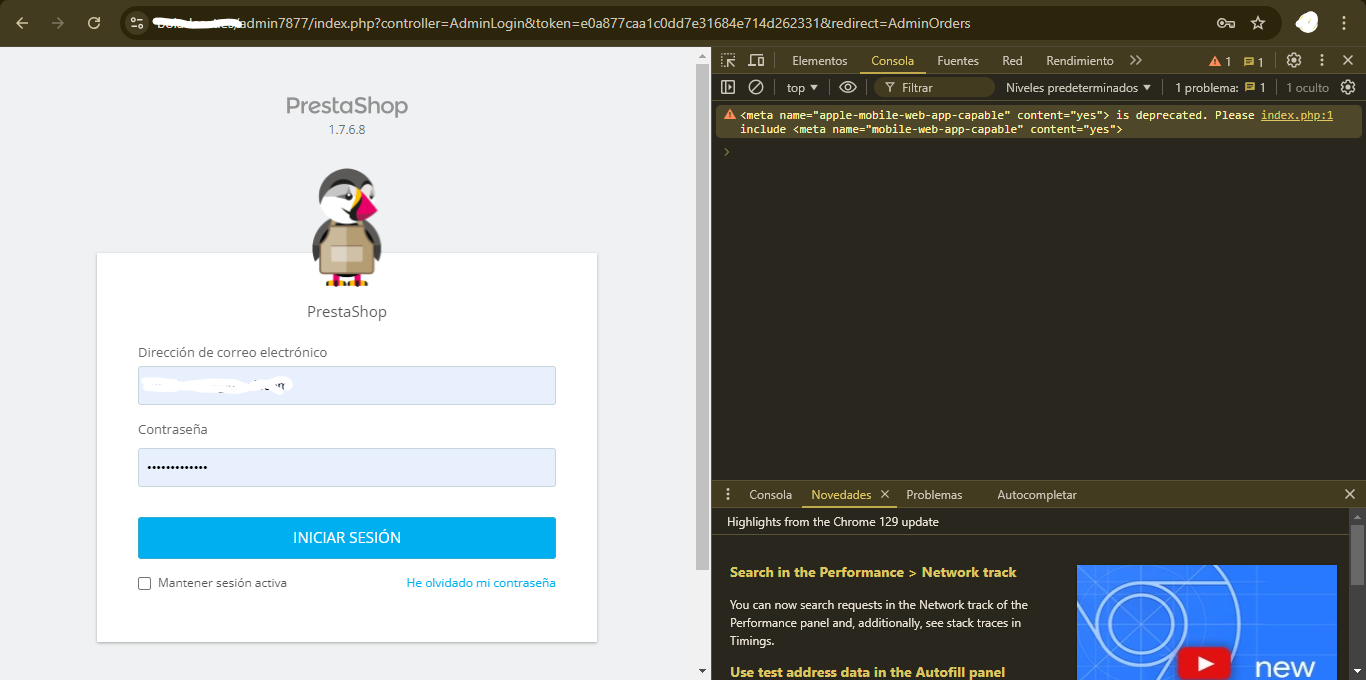Switch to Rendimiento tab

pos(1079,61)
